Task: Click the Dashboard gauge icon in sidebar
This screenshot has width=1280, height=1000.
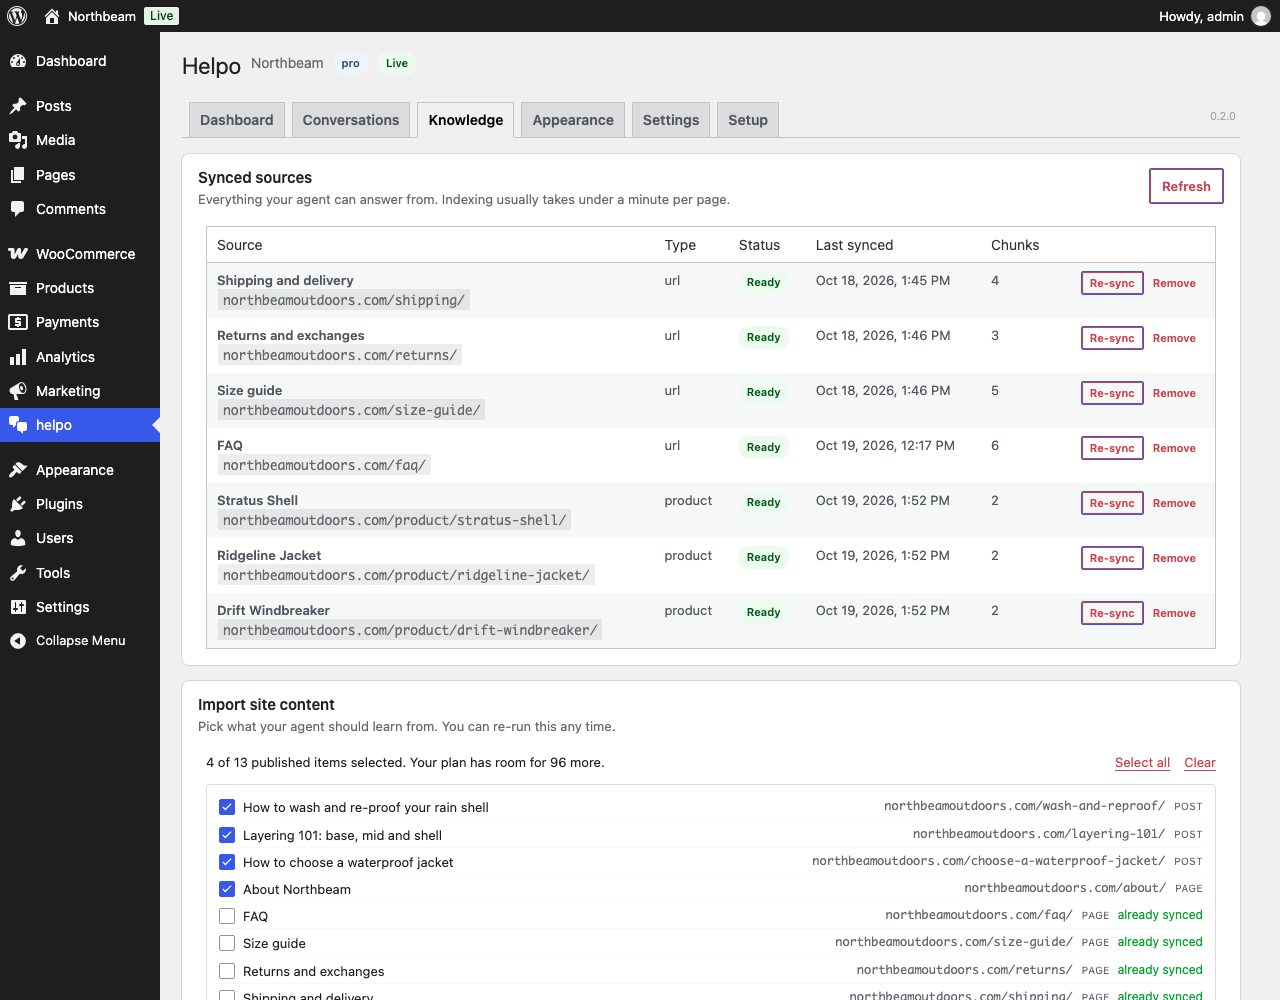Action: click(18, 61)
